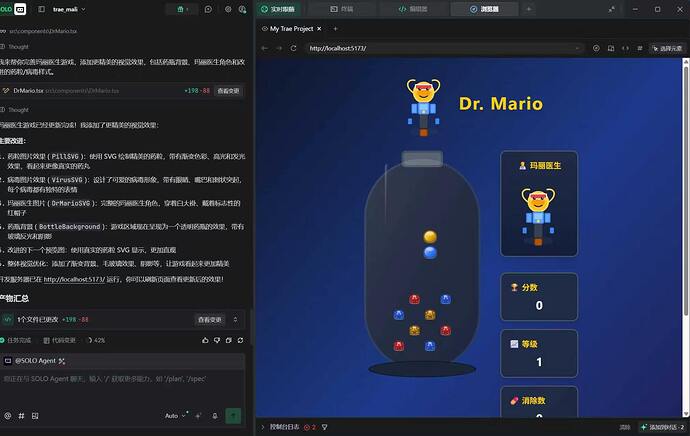Image resolution: width=690 pixels, height=436 pixels.
Task: Switch to the 浏览器 browser tab
Action: tap(484, 9)
